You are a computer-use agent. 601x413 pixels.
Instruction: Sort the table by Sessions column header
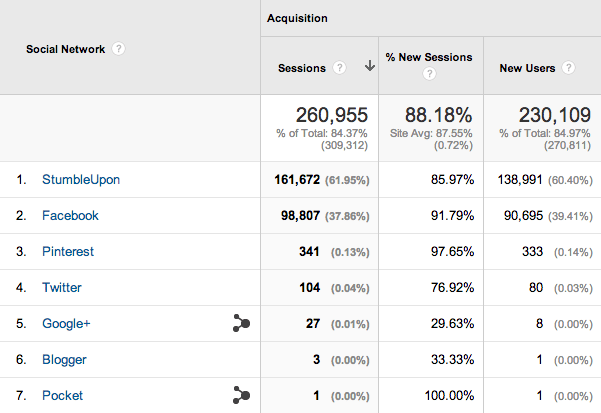301,68
